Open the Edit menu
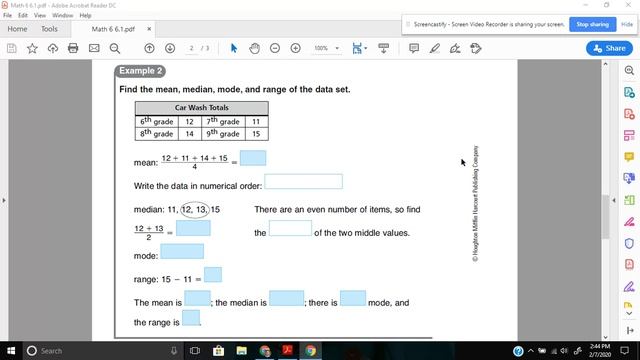Screen dimensions: 640x360 coord(23,15)
